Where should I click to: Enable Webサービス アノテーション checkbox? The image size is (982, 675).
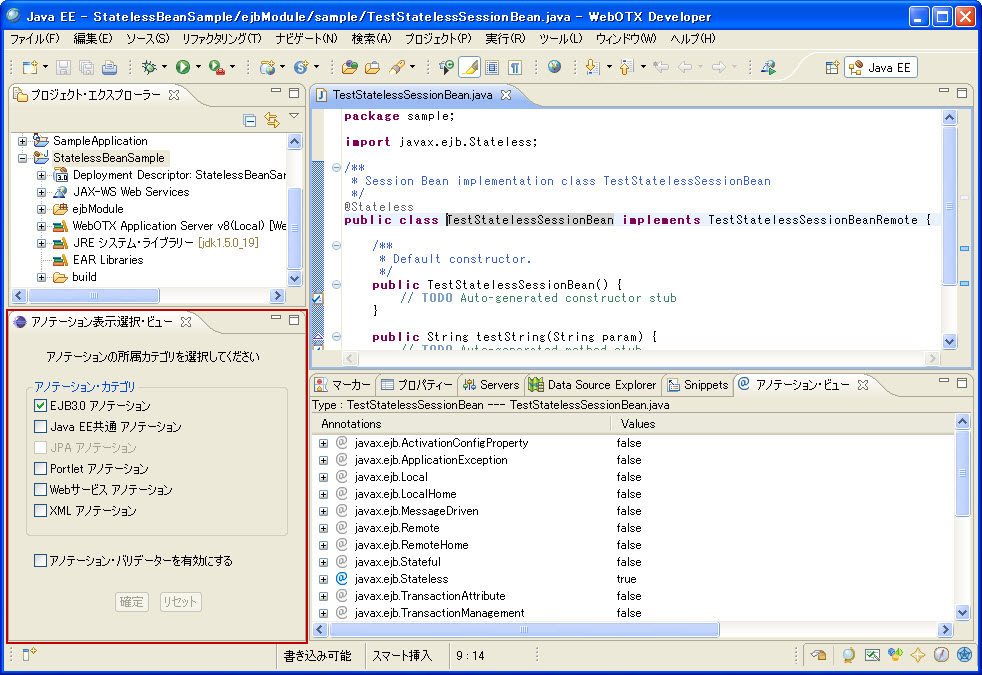click(41, 490)
